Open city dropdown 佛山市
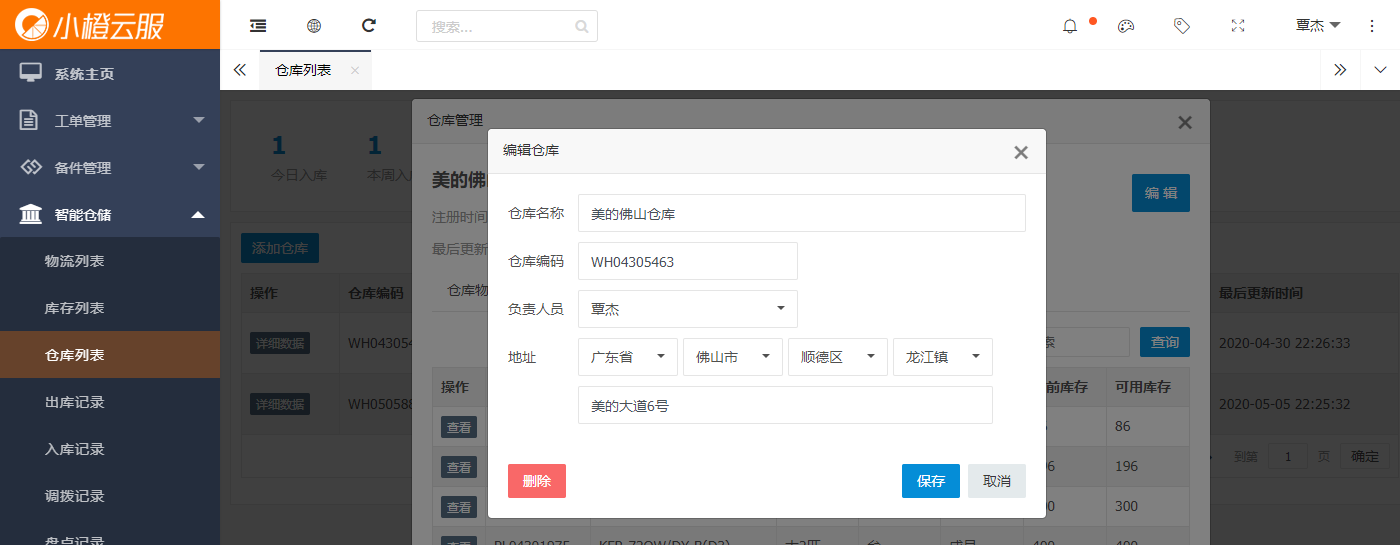The width and height of the screenshot is (1400, 545). [x=733, y=357]
